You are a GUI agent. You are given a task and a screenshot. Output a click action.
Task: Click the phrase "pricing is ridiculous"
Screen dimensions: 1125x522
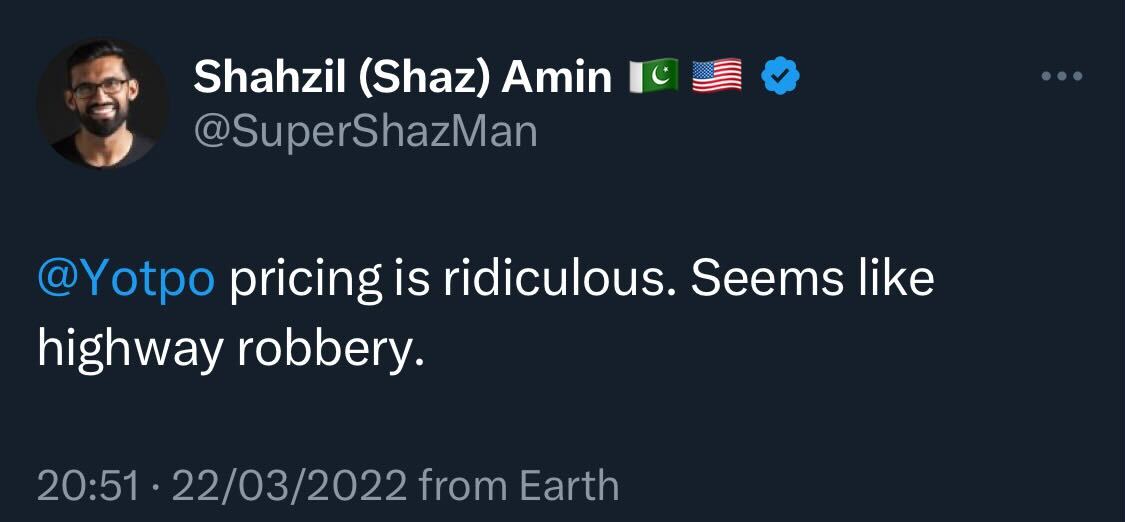(x=448, y=281)
